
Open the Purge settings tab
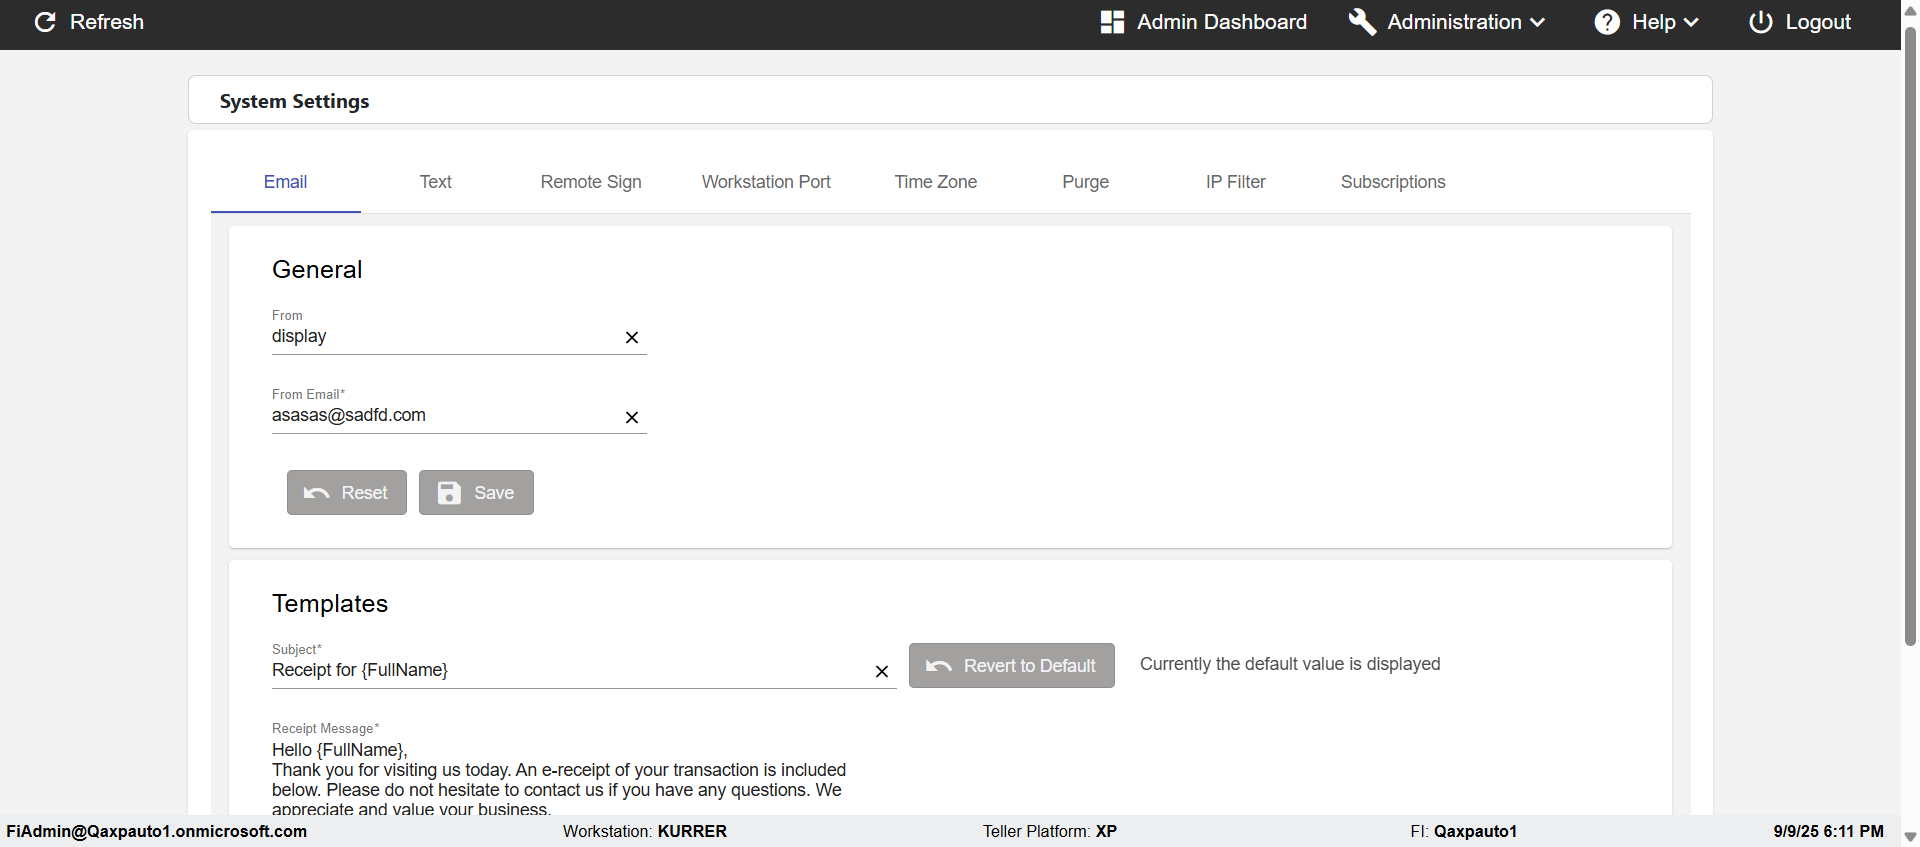coord(1085,182)
